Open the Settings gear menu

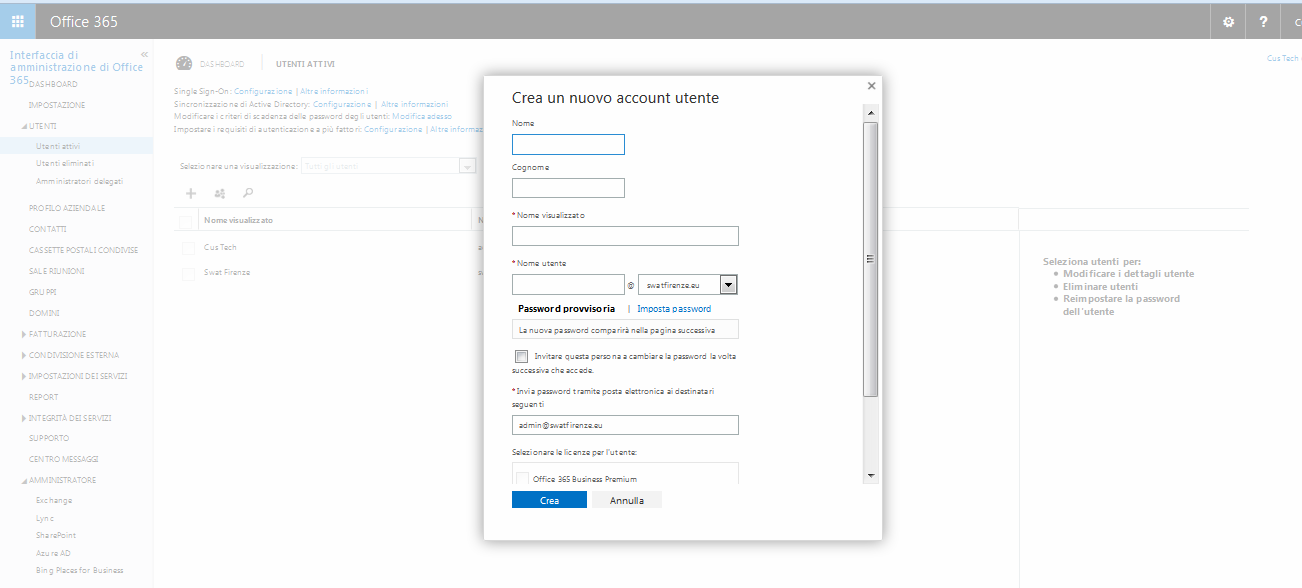[x=1228, y=20]
